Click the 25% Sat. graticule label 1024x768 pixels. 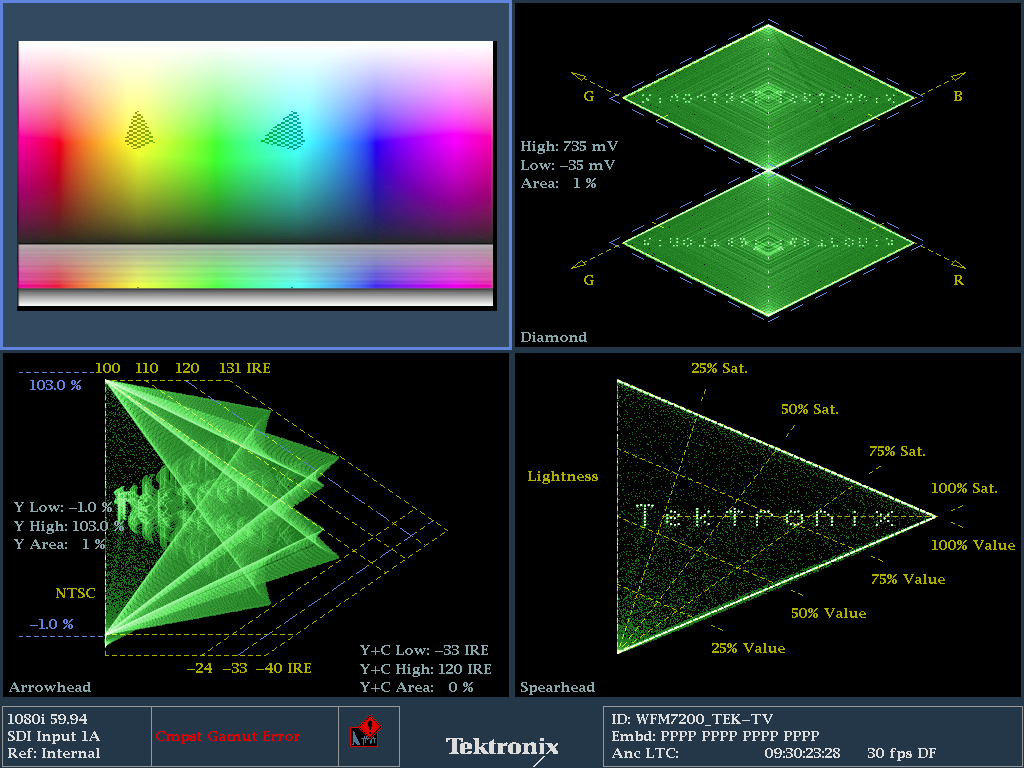(x=719, y=368)
